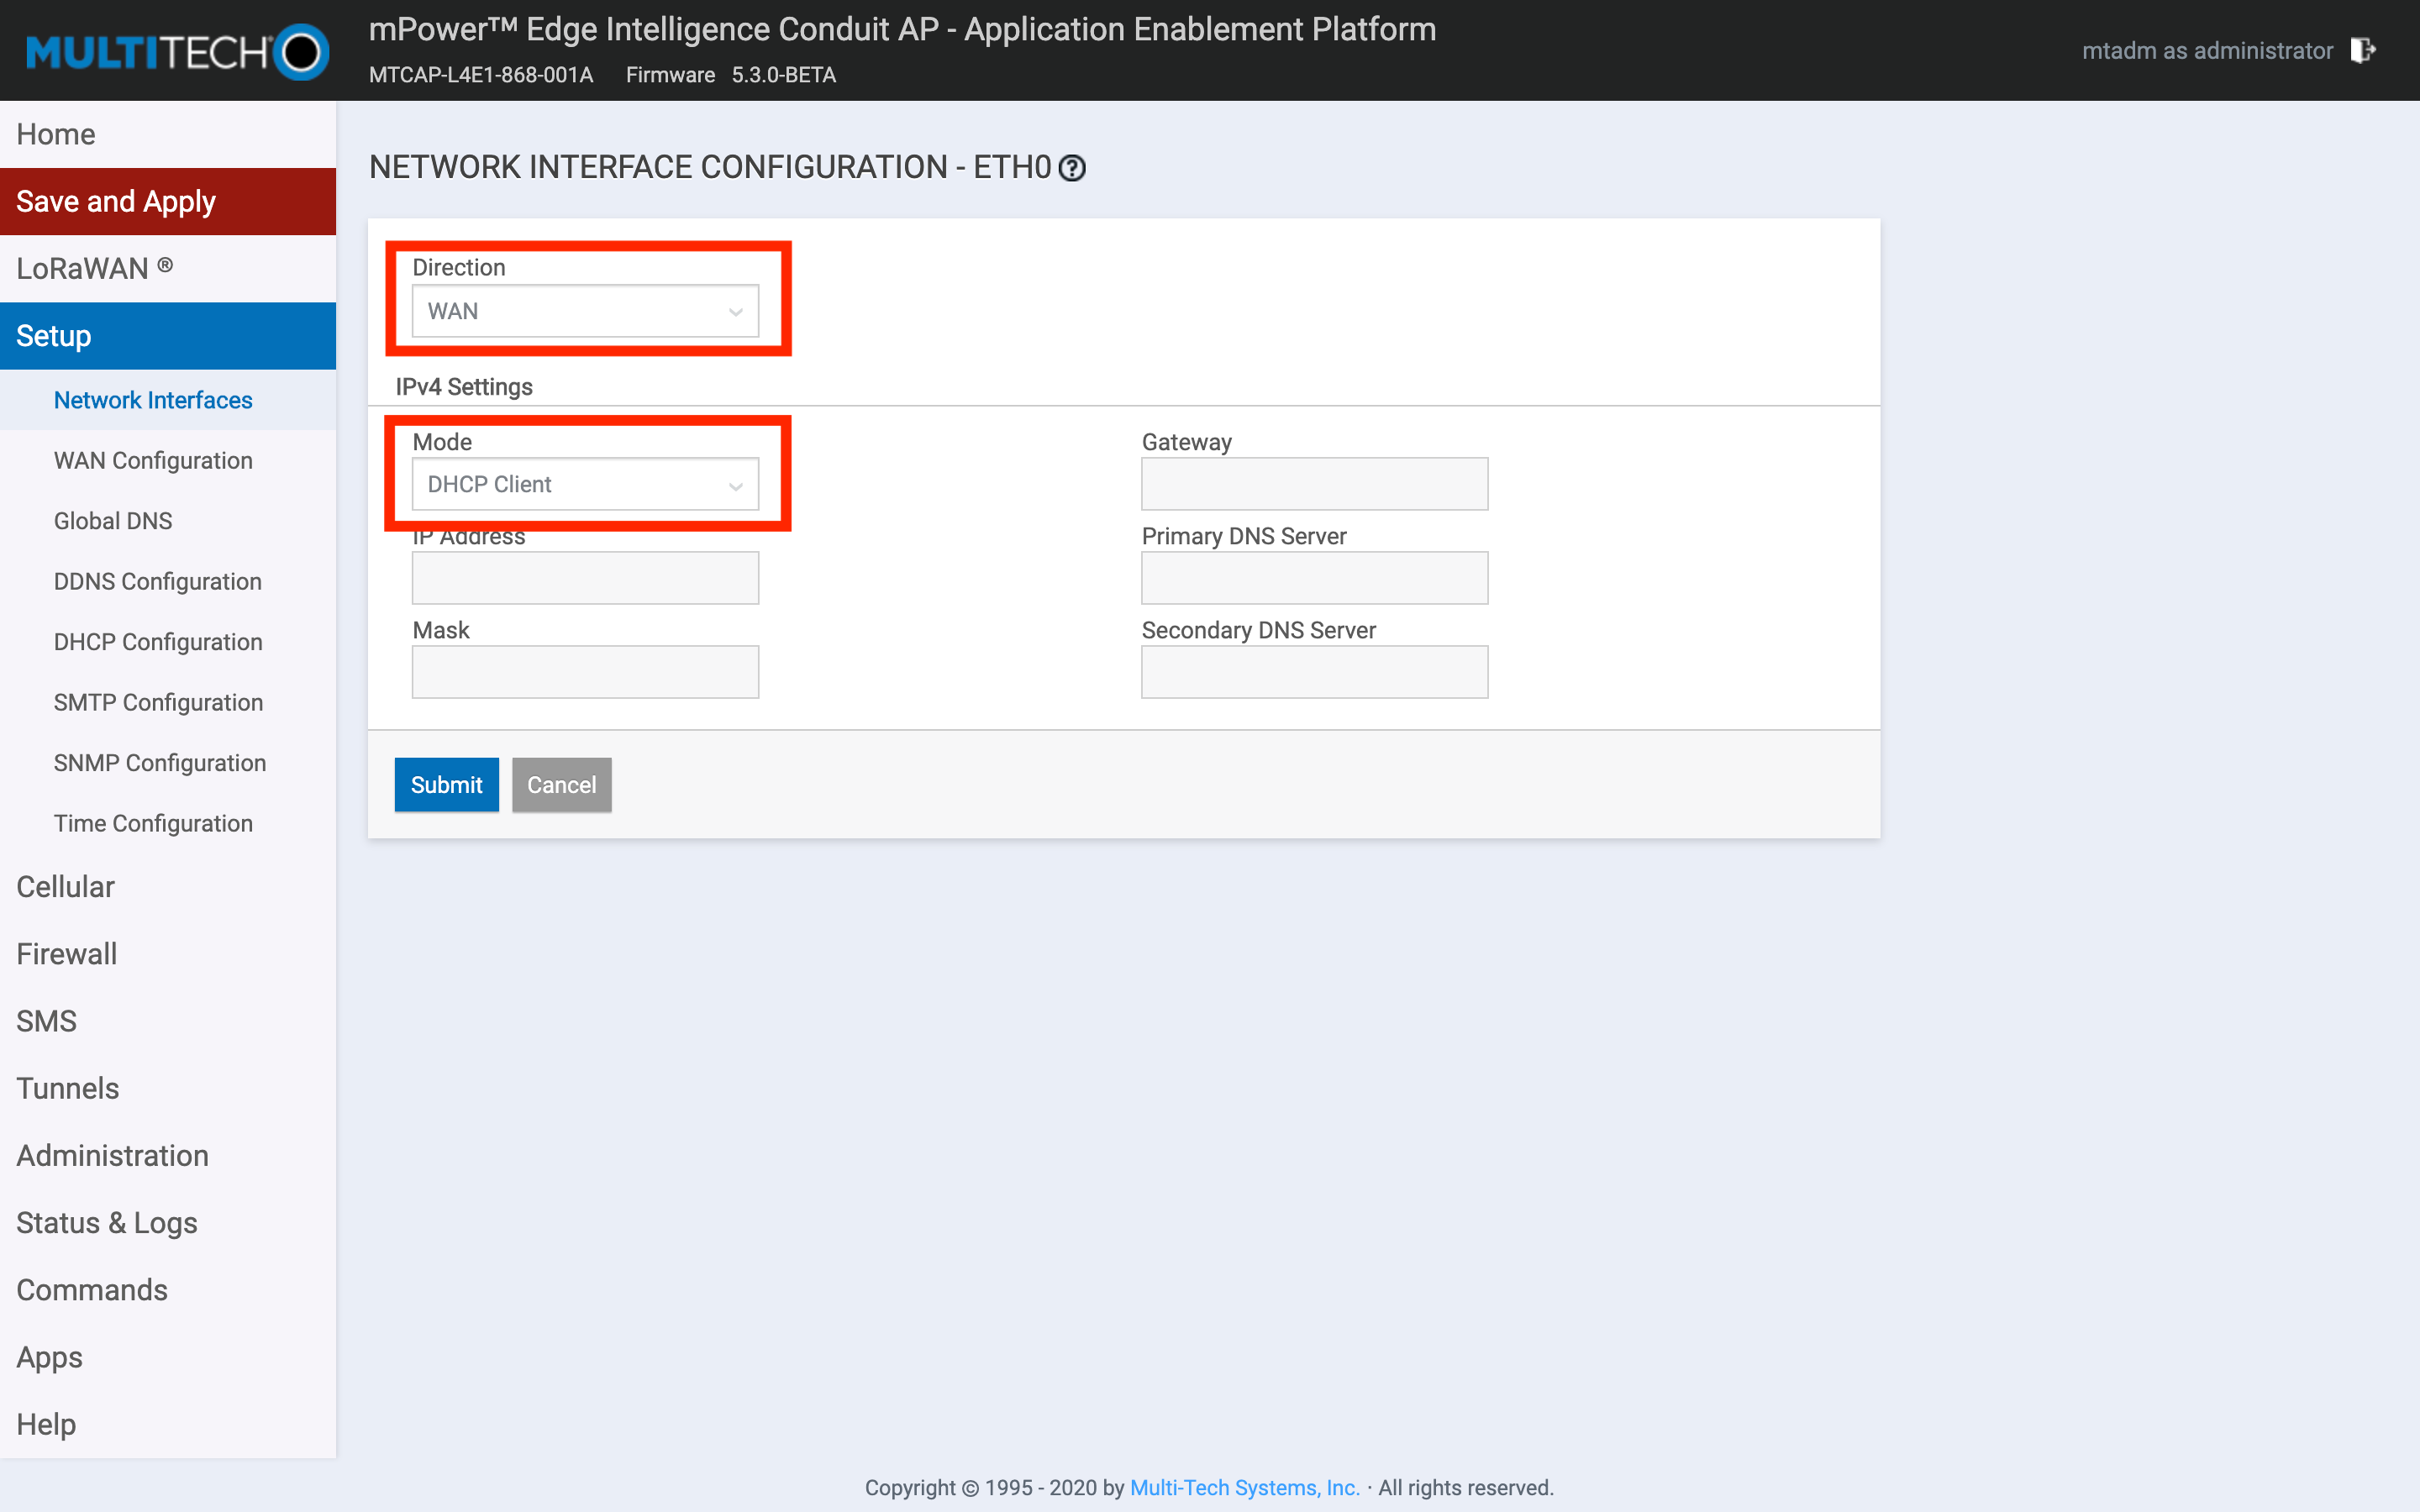Open the Firewall menu
The height and width of the screenshot is (1512, 2420).
click(67, 953)
